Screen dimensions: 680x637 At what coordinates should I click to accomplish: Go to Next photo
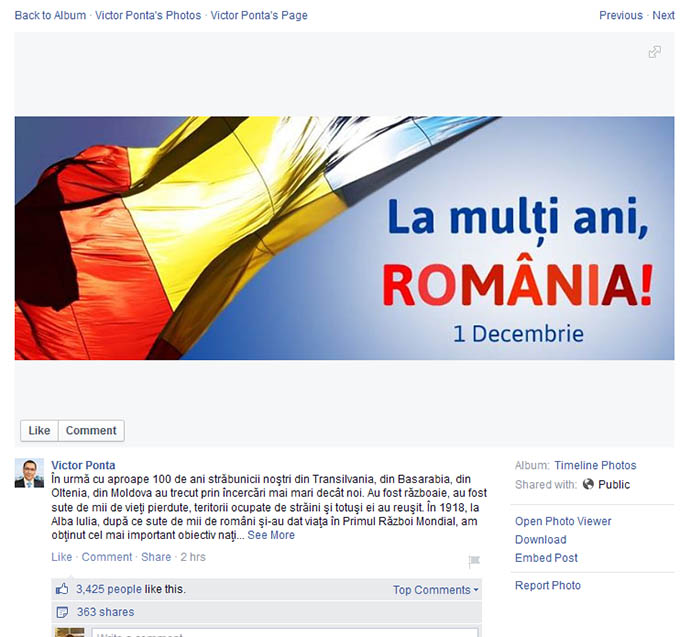click(663, 15)
